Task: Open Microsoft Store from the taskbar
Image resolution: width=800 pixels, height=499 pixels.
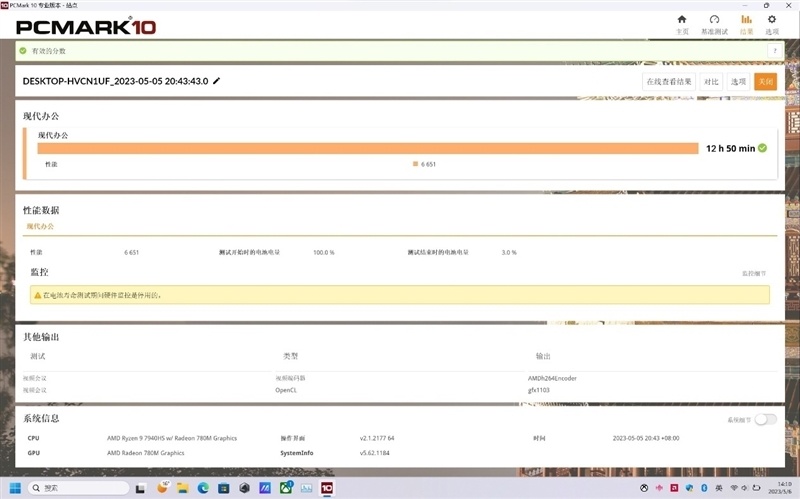Action: (x=223, y=488)
